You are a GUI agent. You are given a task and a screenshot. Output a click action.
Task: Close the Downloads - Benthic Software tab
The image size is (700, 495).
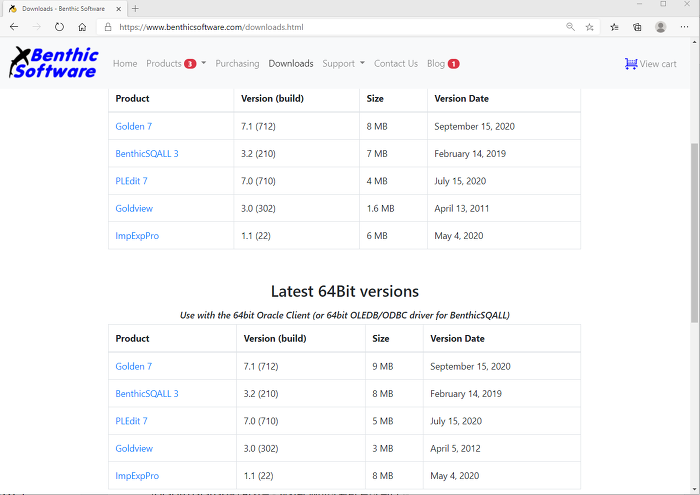118,8
